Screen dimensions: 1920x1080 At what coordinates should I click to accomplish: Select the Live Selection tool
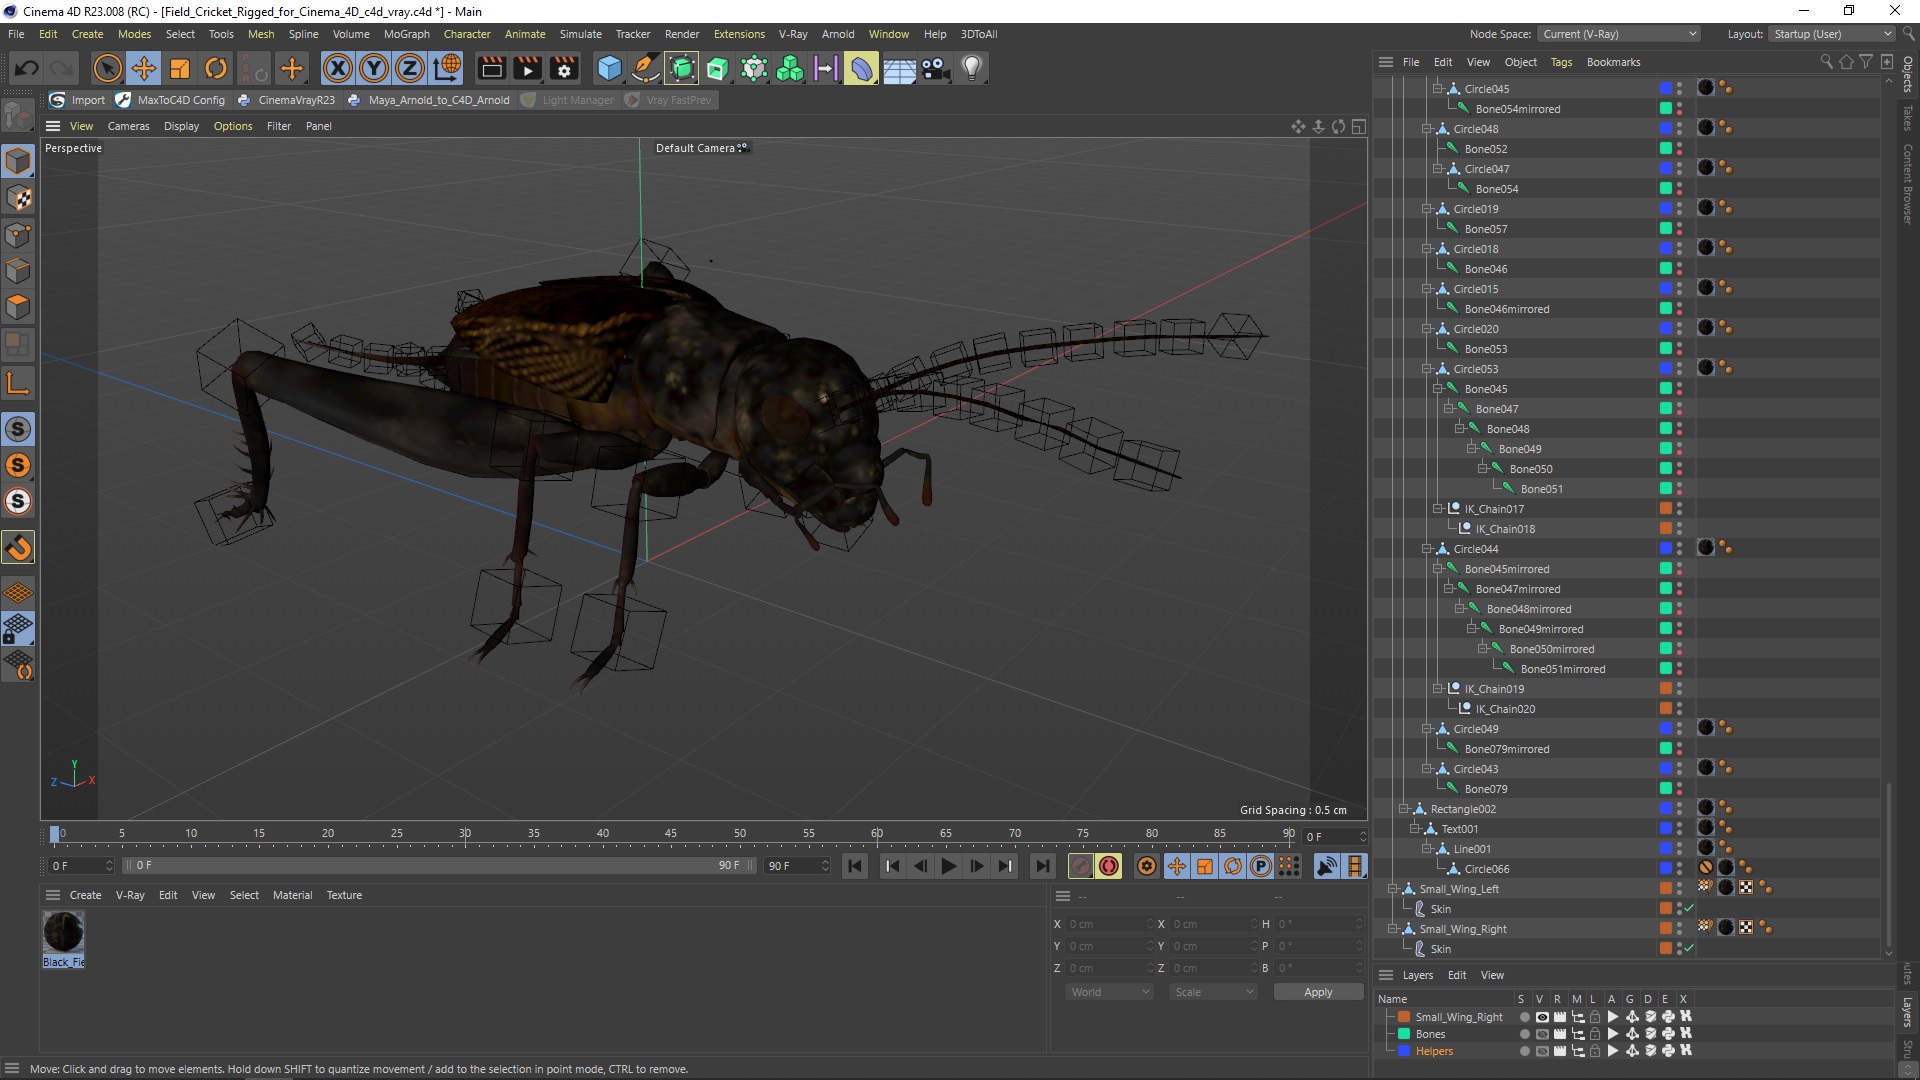point(107,68)
